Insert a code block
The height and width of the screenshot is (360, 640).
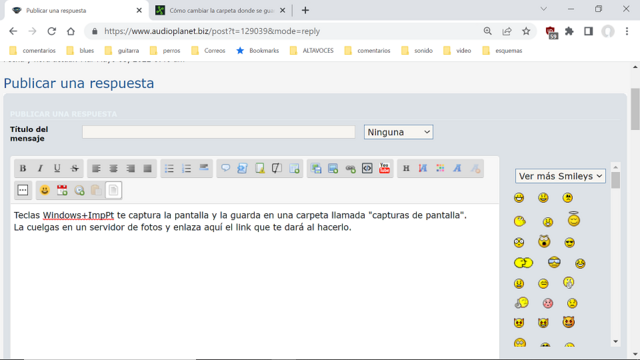367,168
